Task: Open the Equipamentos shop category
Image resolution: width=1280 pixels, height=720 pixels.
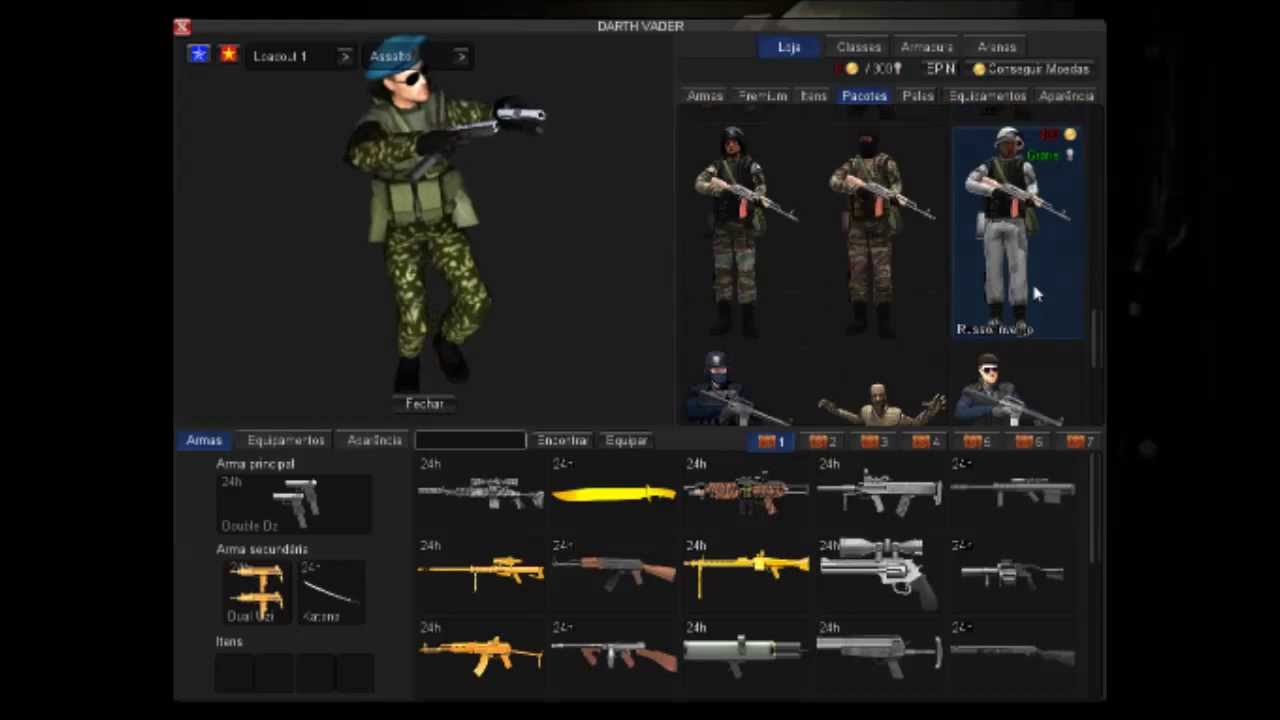Action: pos(987,96)
